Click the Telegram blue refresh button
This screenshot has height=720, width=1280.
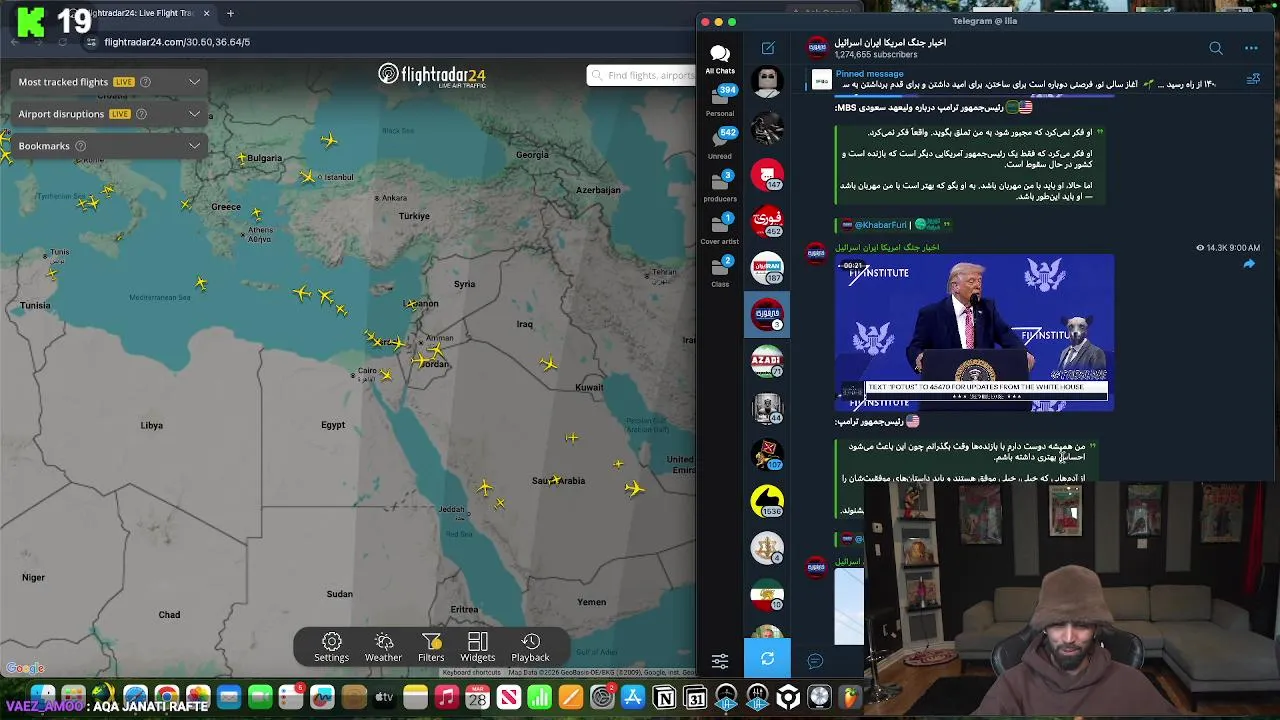click(767, 658)
